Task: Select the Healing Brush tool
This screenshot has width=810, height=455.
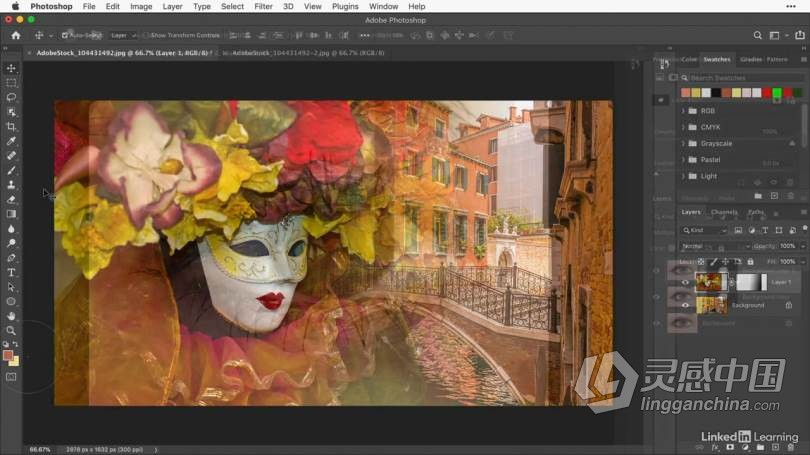Action: click(11, 155)
